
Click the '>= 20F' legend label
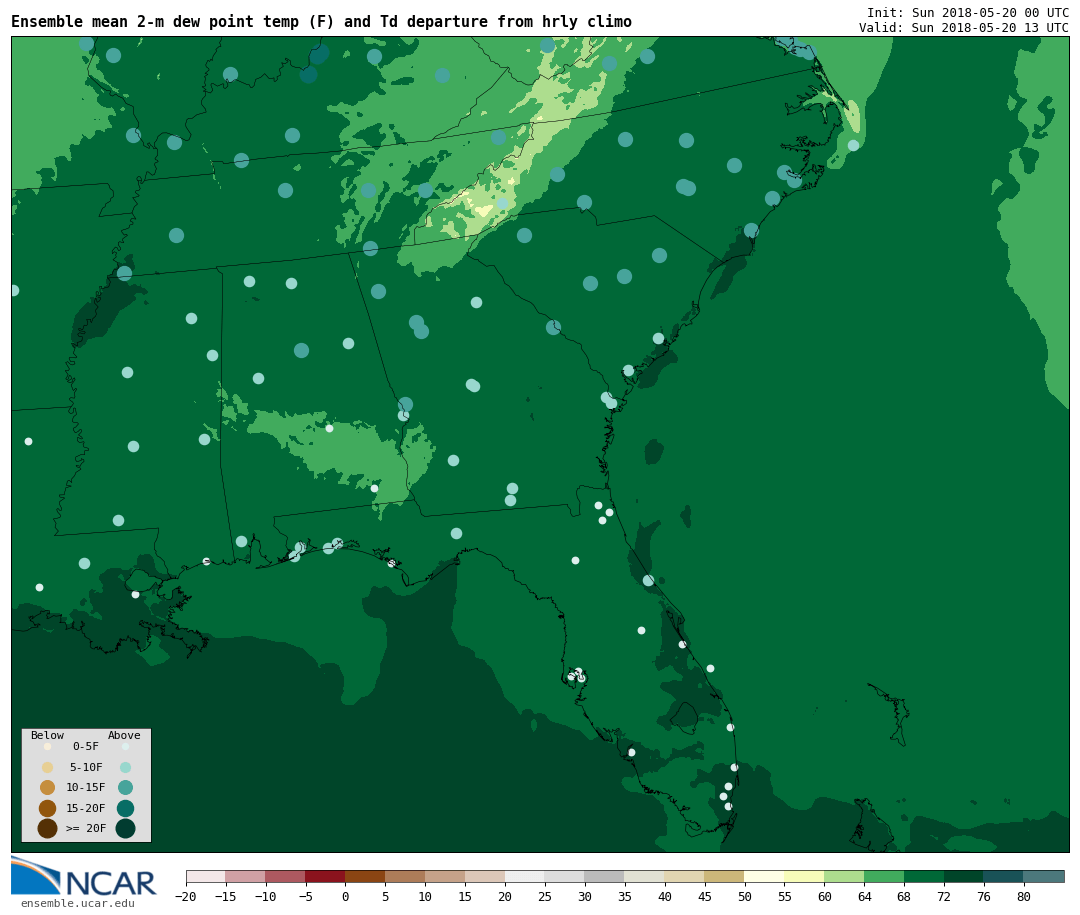click(x=86, y=828)
